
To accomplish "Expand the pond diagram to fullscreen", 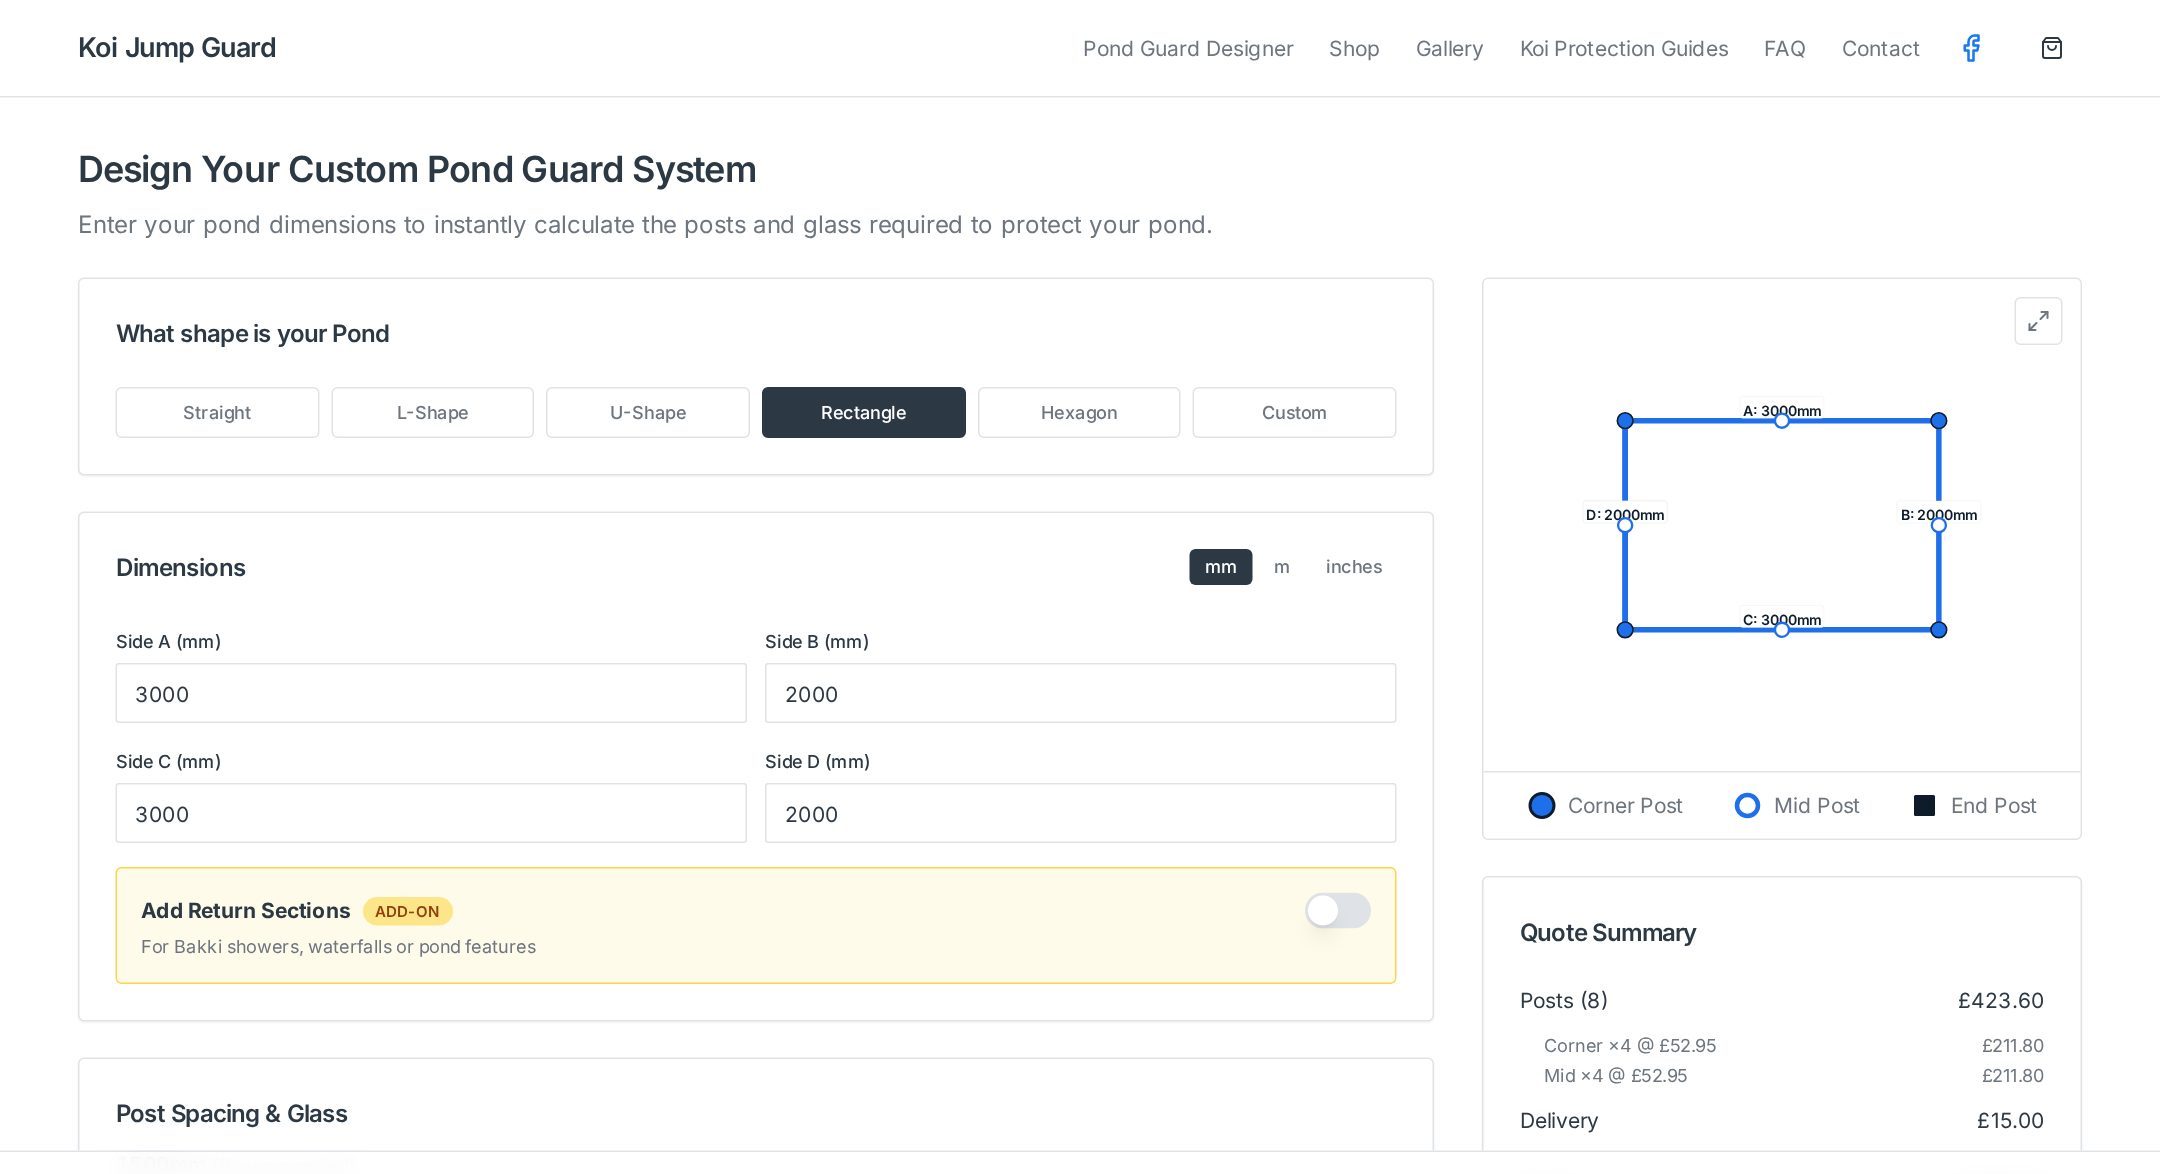I will click(x=2038, y=321).
